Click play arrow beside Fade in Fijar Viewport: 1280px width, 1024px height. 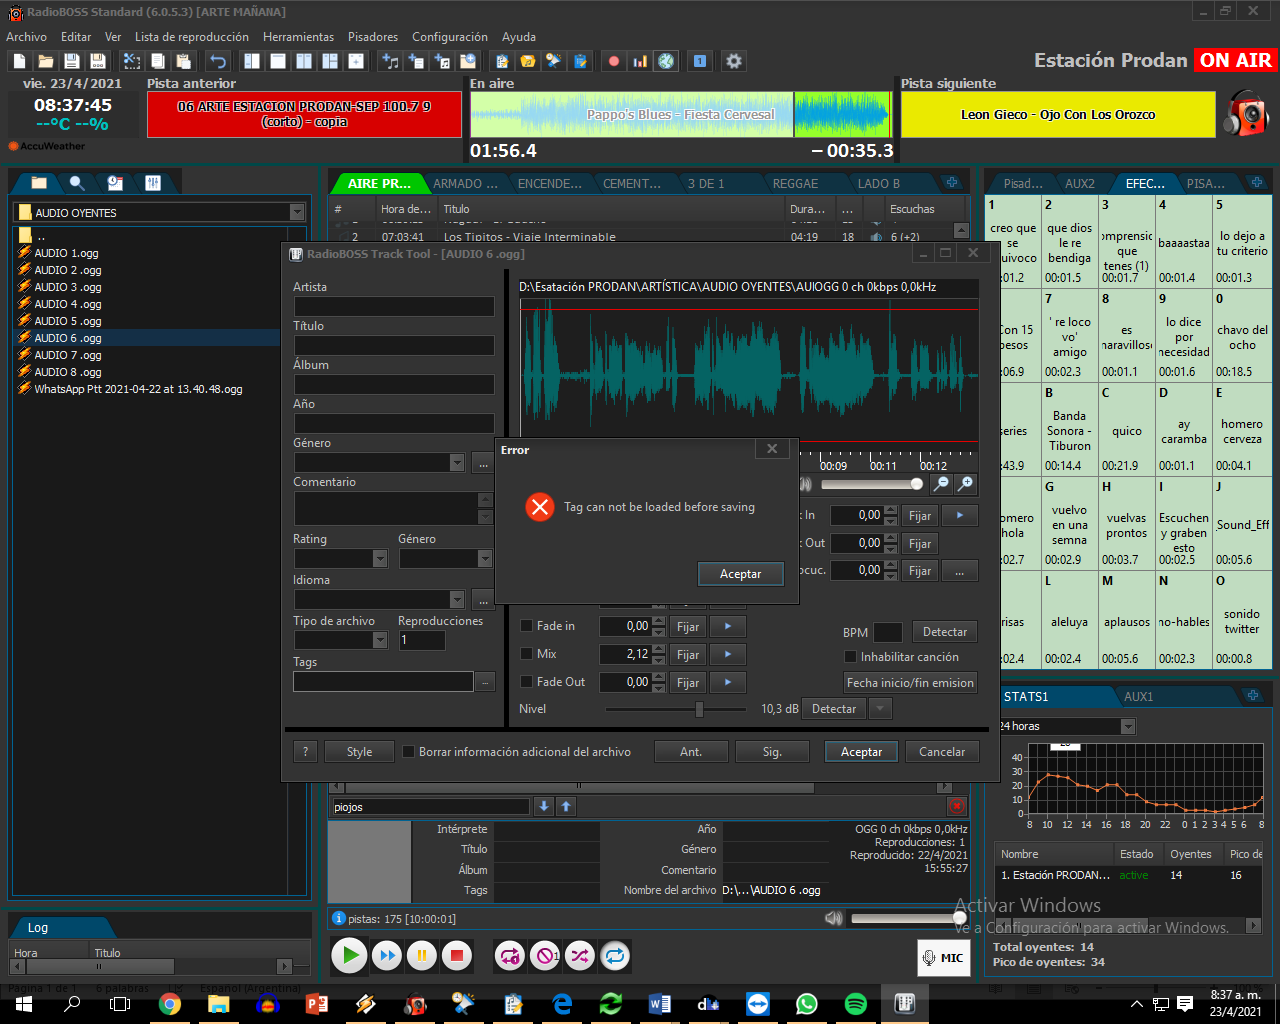(728, 627)
